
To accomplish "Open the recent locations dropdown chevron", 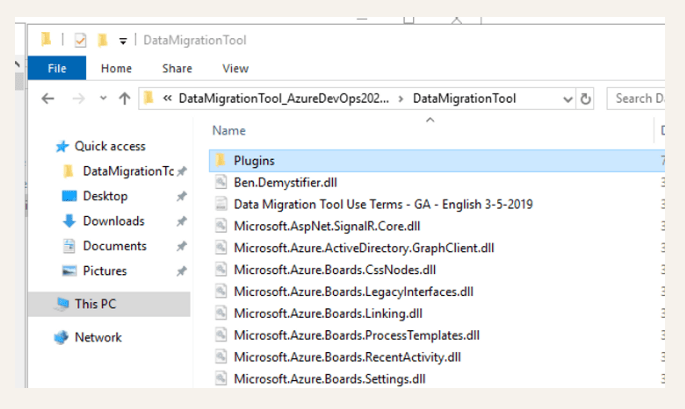I will click(103, 98).
